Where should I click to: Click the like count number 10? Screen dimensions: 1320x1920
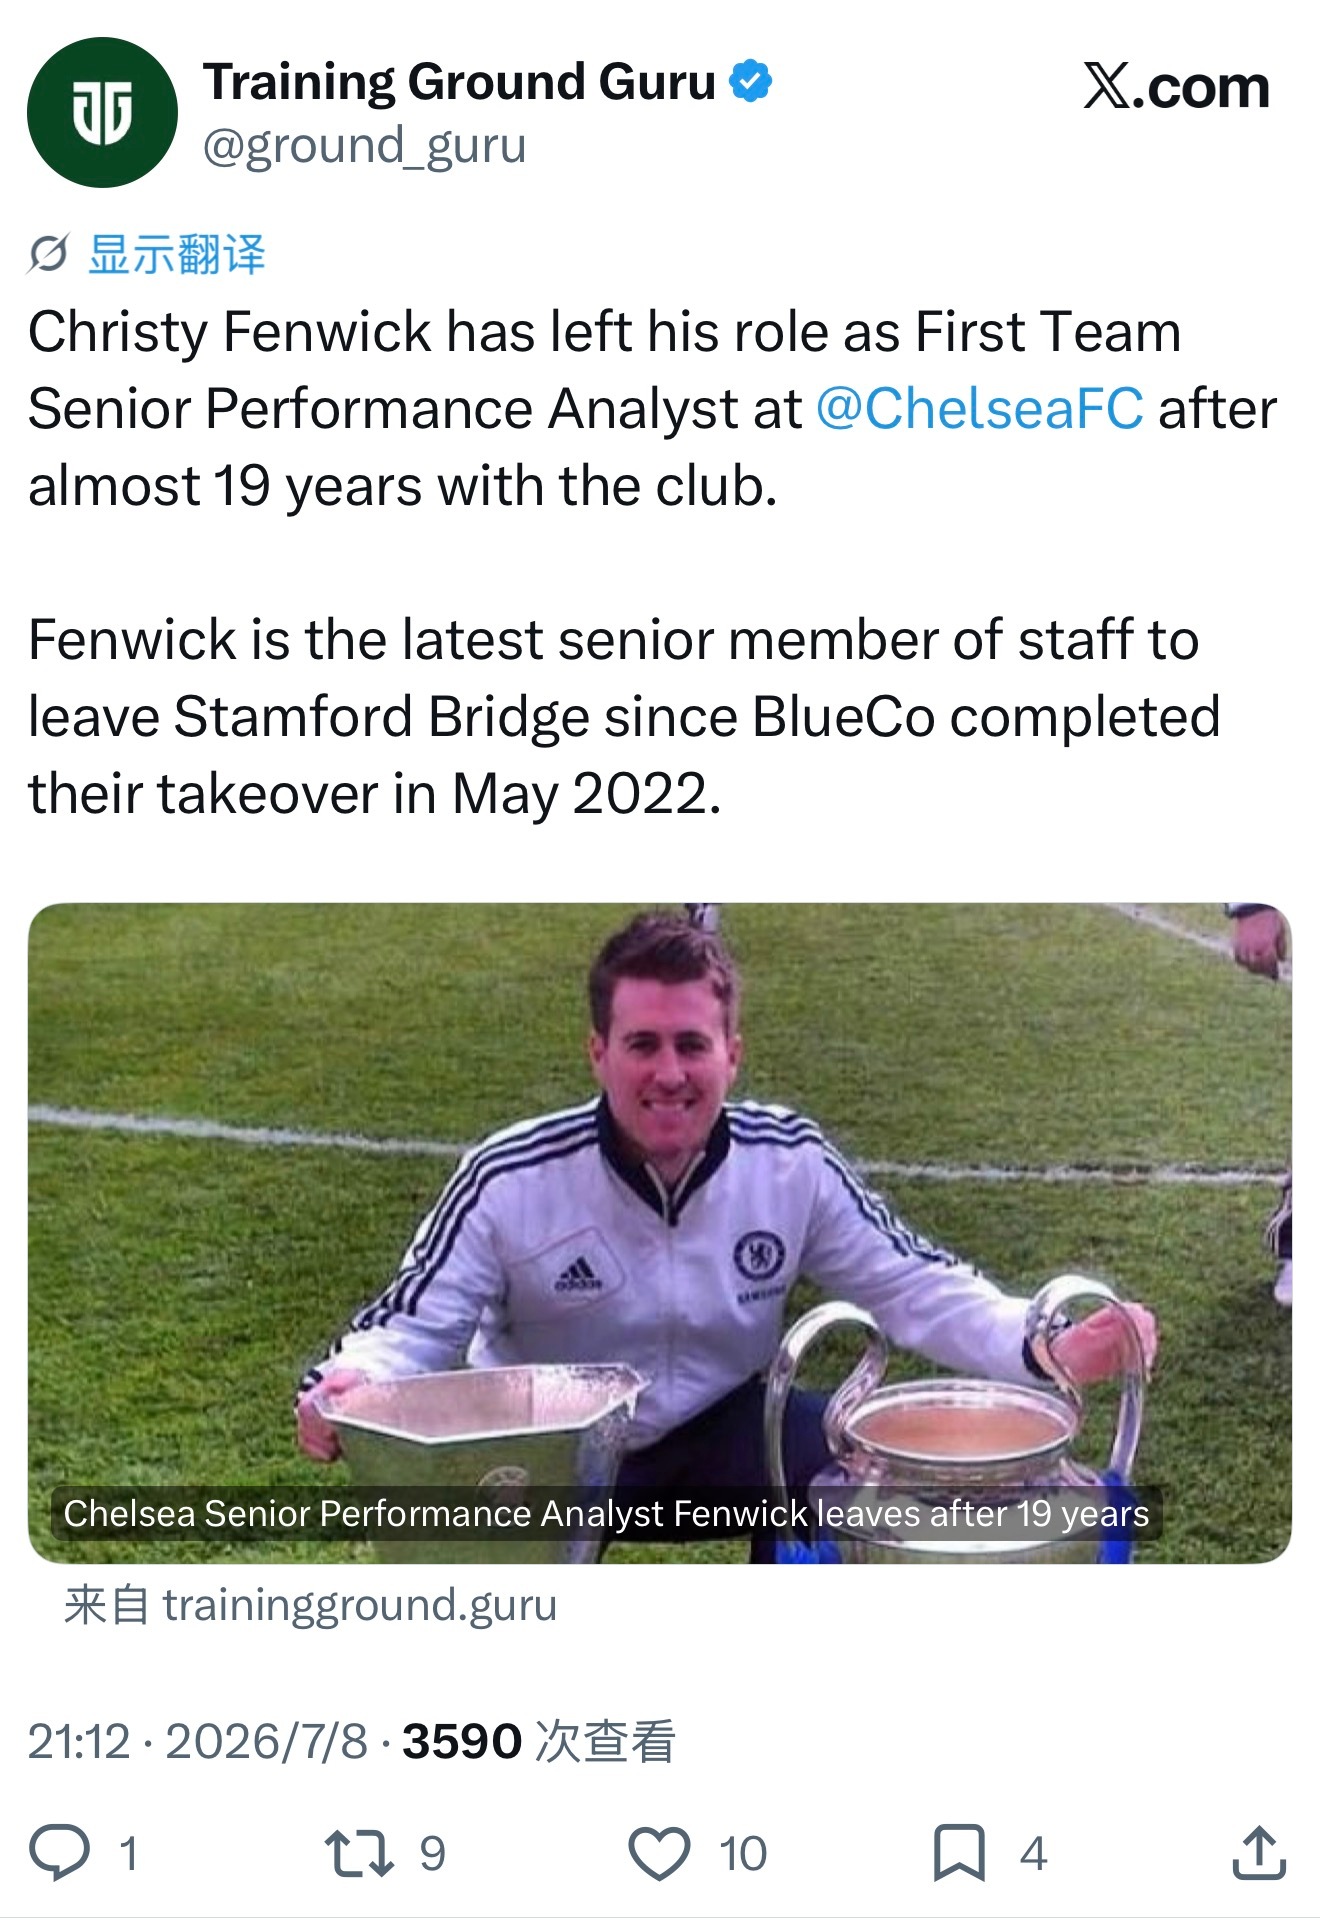[x=743, y=1854]
